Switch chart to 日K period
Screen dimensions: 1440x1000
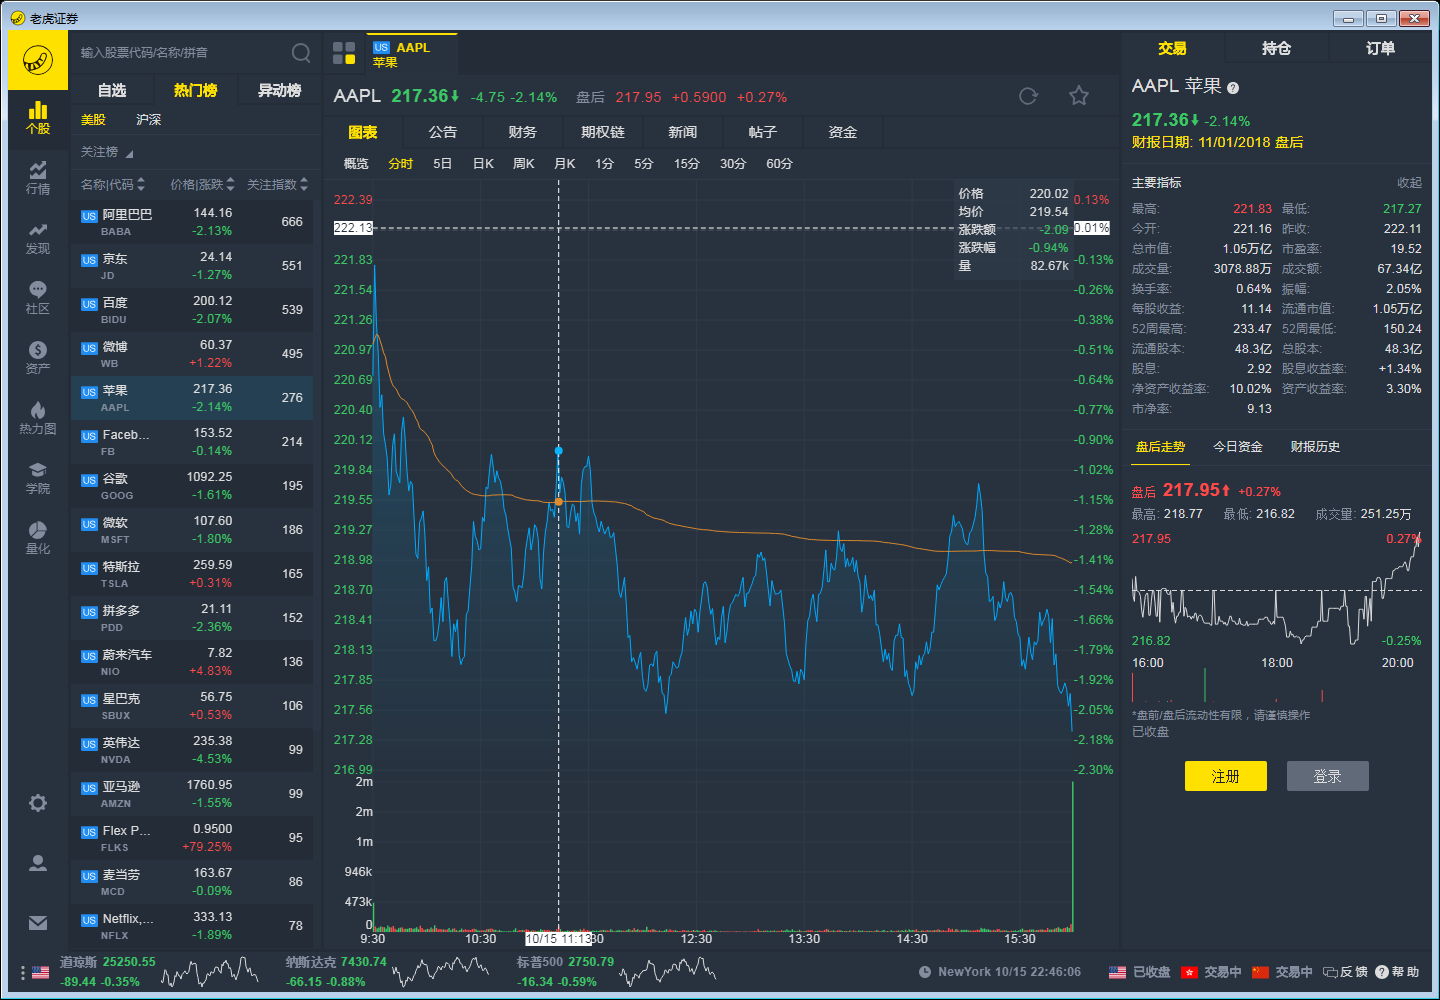coord(484,164)
